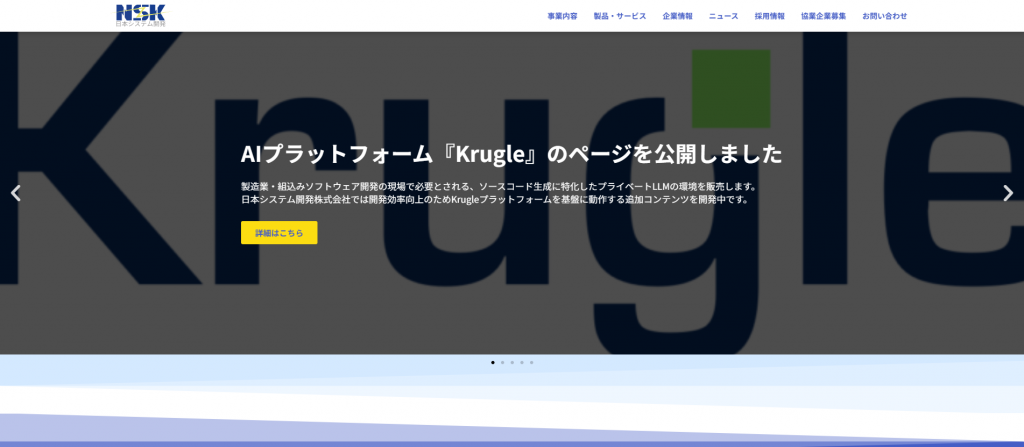Viewport: 1024px width, 447px height.
Task: Select the fifth carousel pagination dot
Action: pyautogui.click(x=532, y=362)
